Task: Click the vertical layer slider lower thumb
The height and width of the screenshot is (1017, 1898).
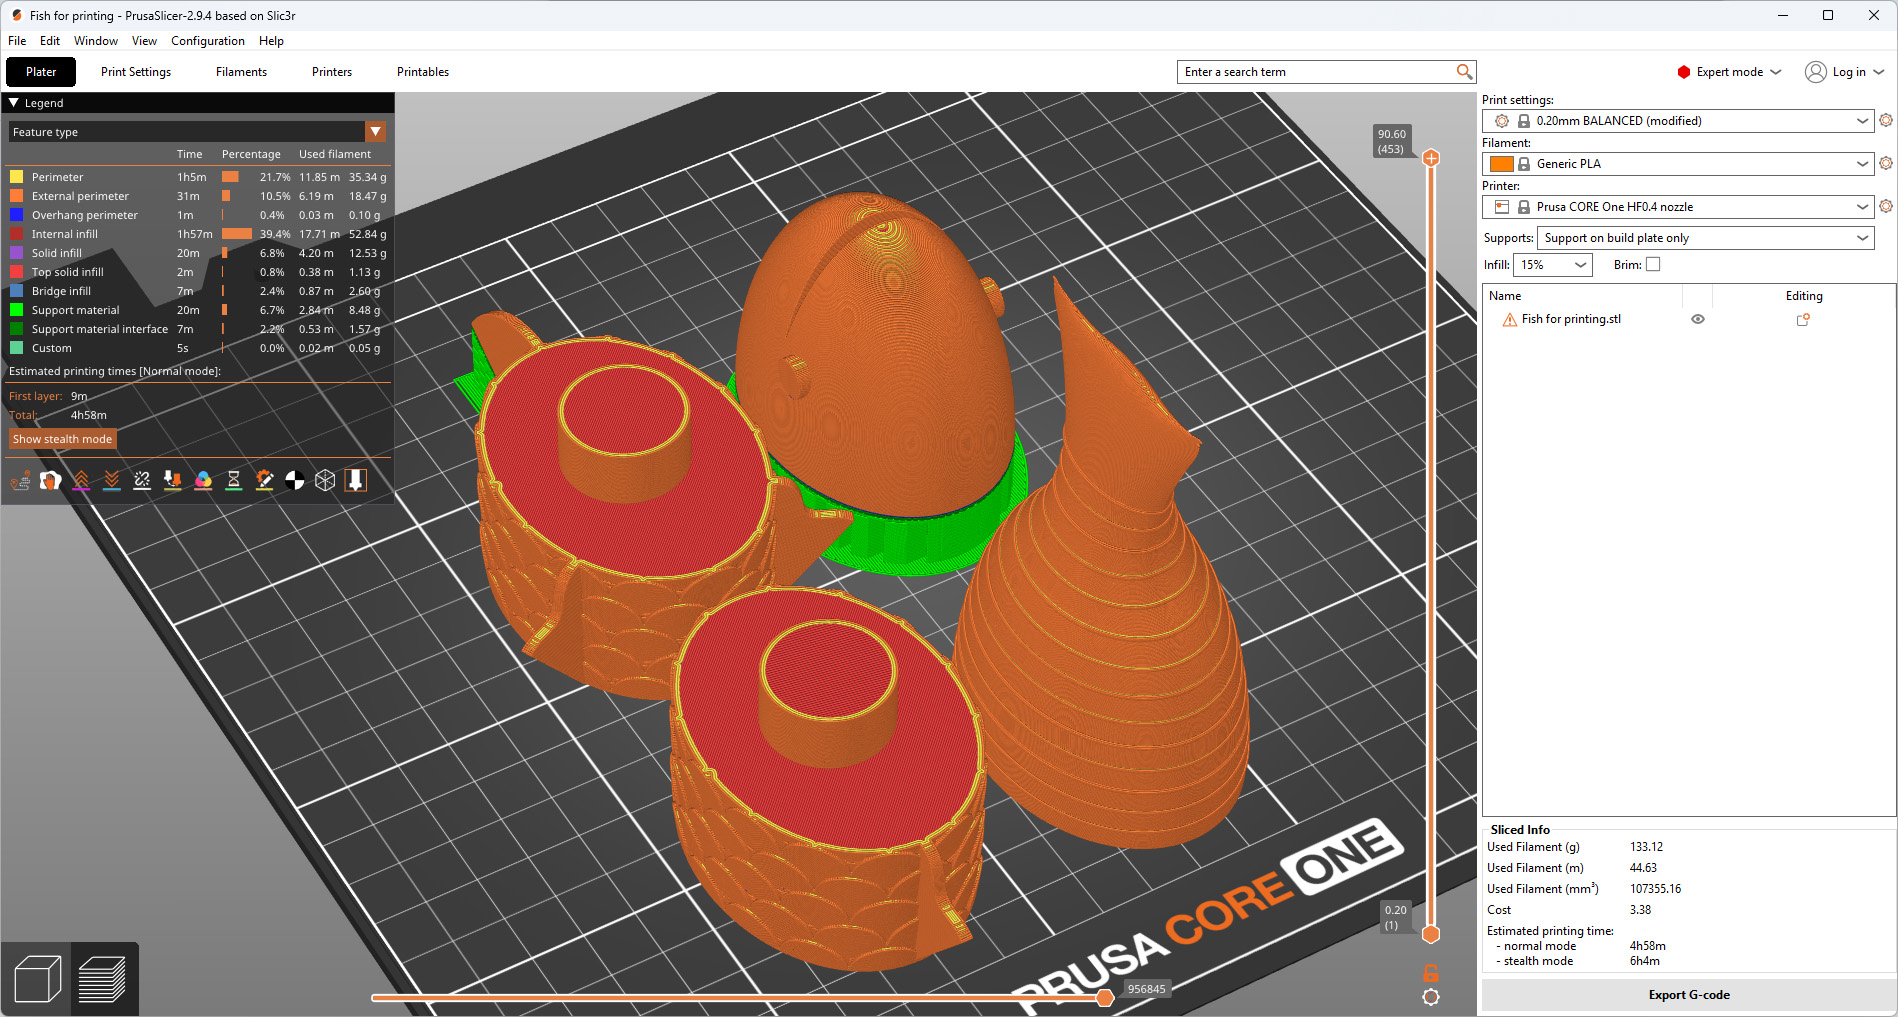Action: pyautogui.click(x=1431, y=934)
